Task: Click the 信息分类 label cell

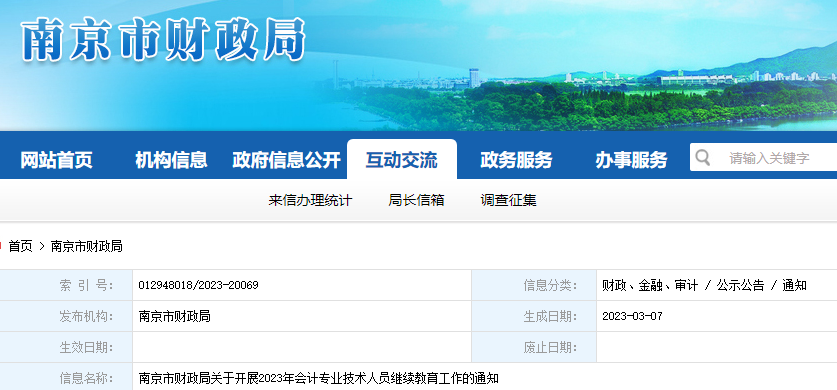Action: (x=534, y=285)
